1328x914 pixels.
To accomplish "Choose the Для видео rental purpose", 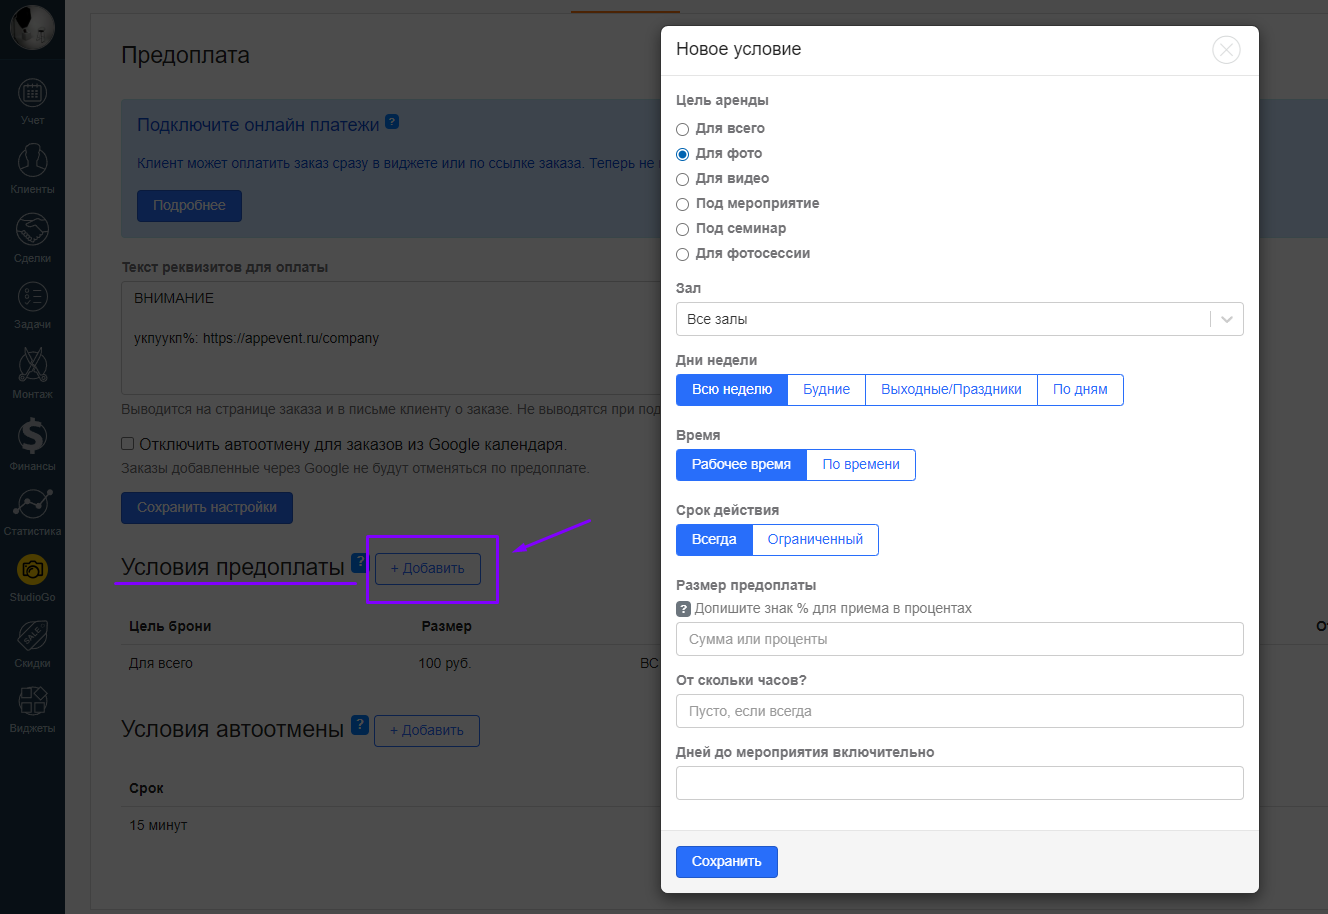I will coord(683,179).
